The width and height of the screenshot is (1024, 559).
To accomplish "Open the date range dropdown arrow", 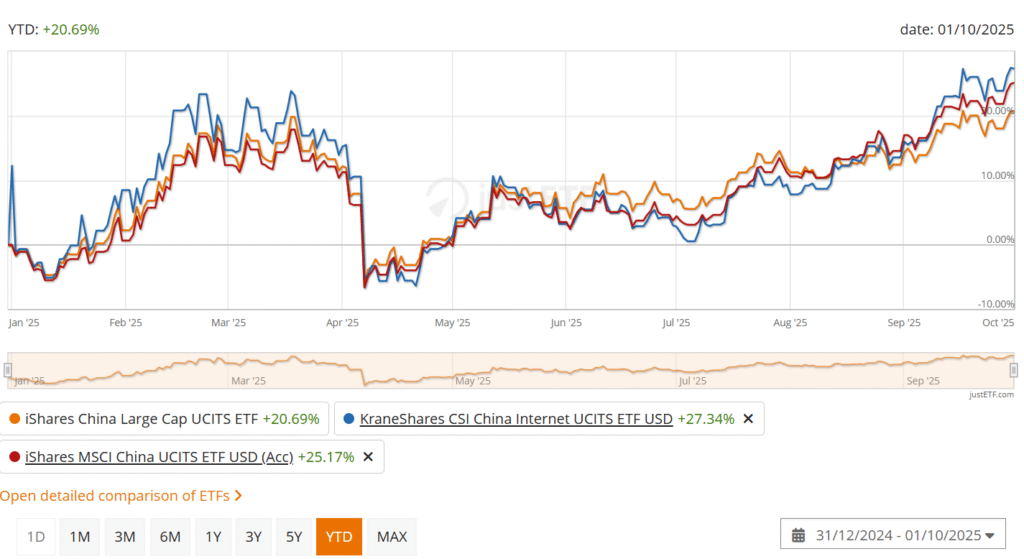I will [x=989, y=535].
